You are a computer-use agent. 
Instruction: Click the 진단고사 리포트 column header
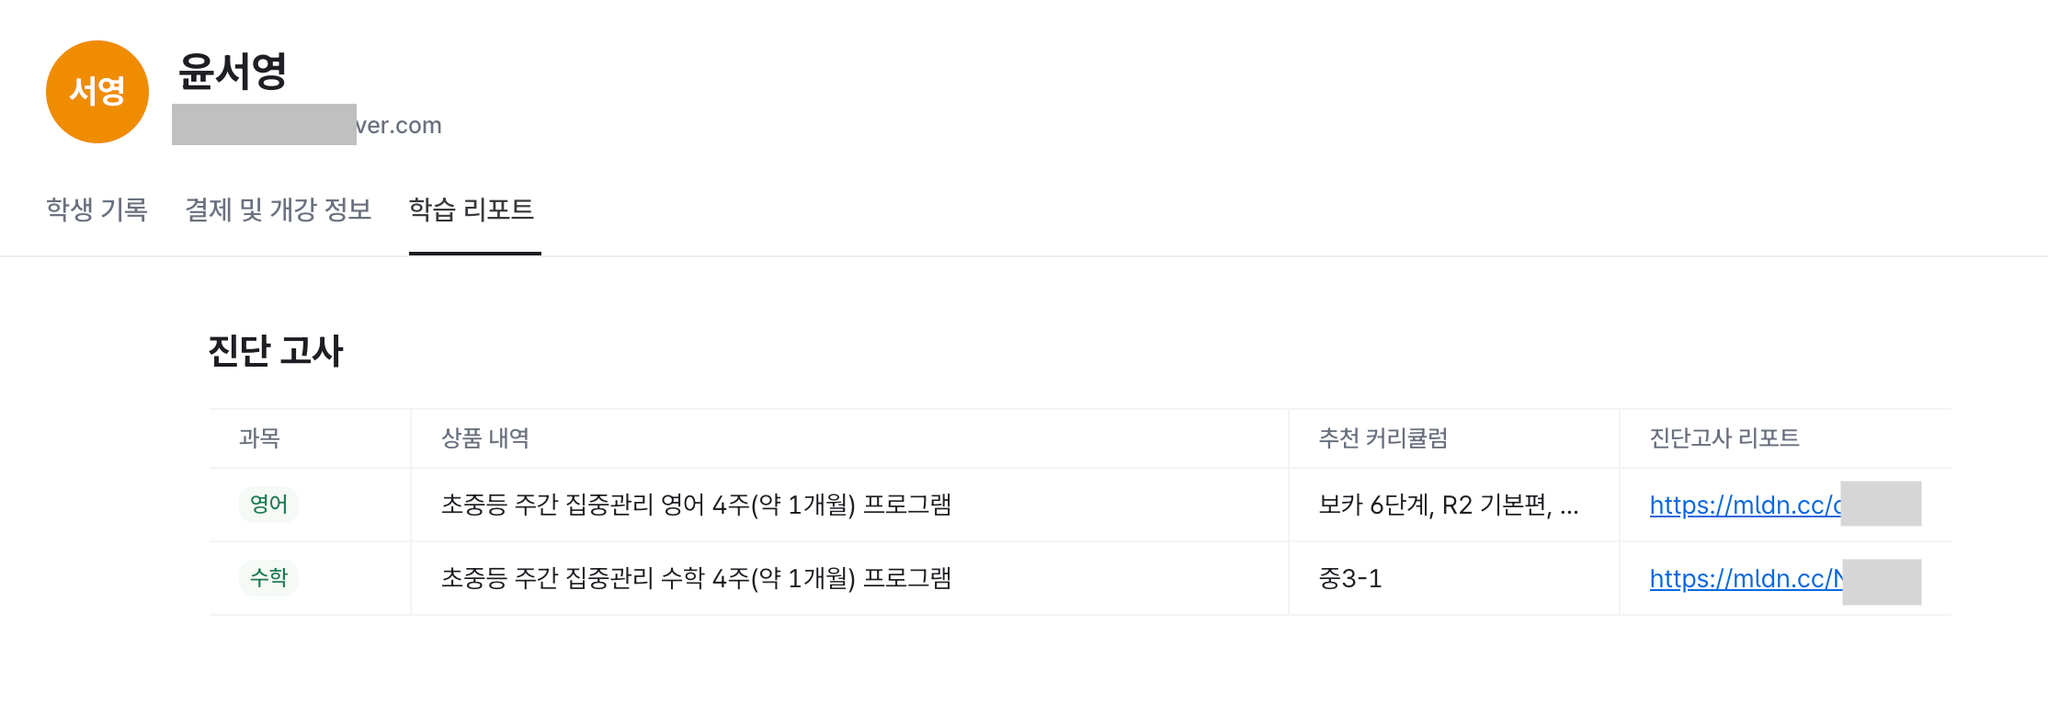tap(1724, 438)
